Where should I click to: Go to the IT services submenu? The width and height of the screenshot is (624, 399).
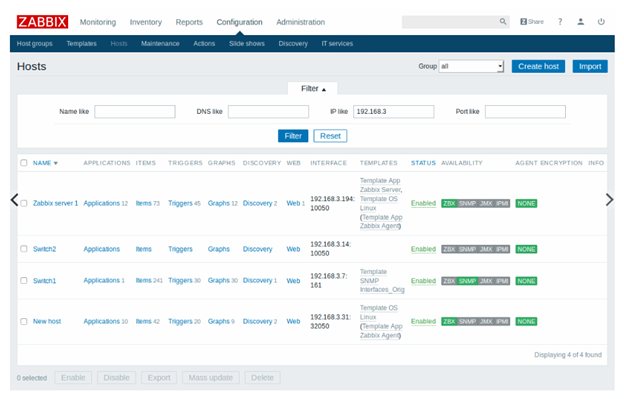[x=337, y=44]
